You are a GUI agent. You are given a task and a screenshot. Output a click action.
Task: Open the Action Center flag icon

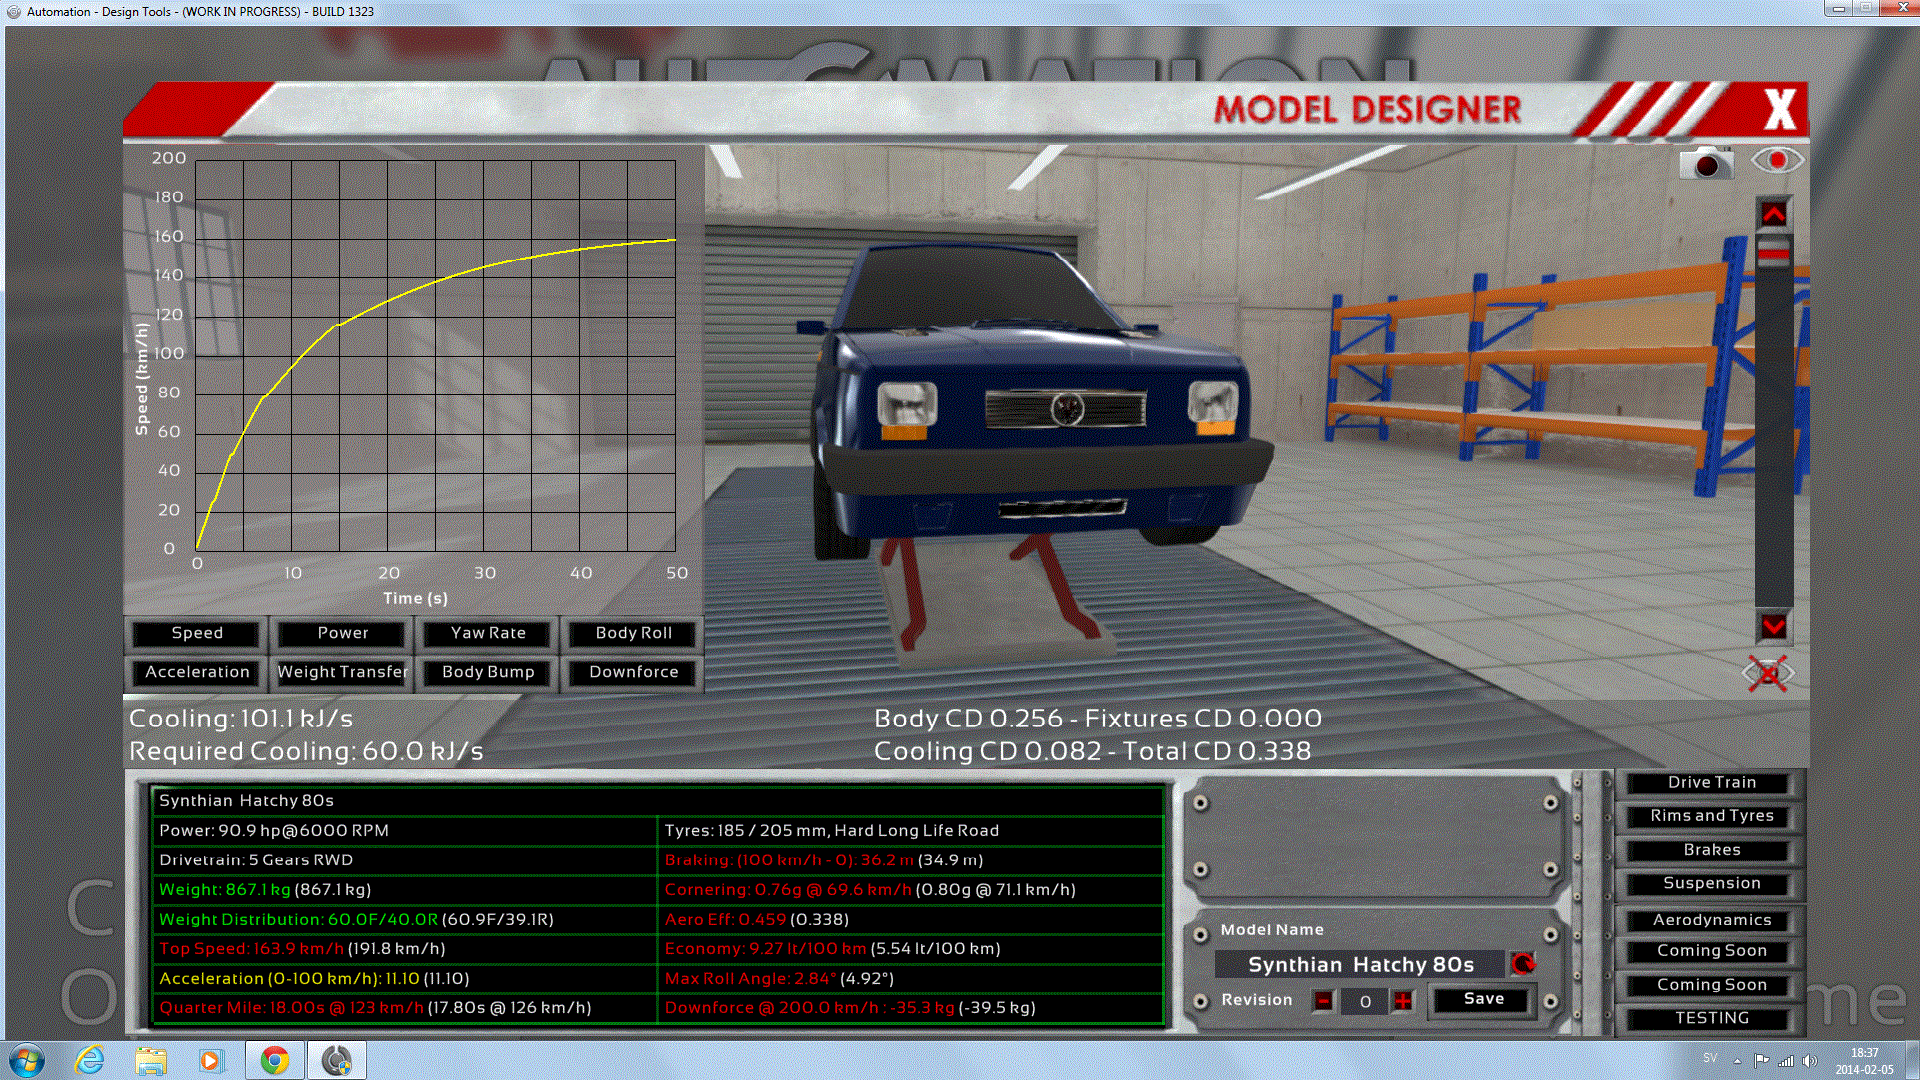pyautogui.click(x=1761, y=1061)
